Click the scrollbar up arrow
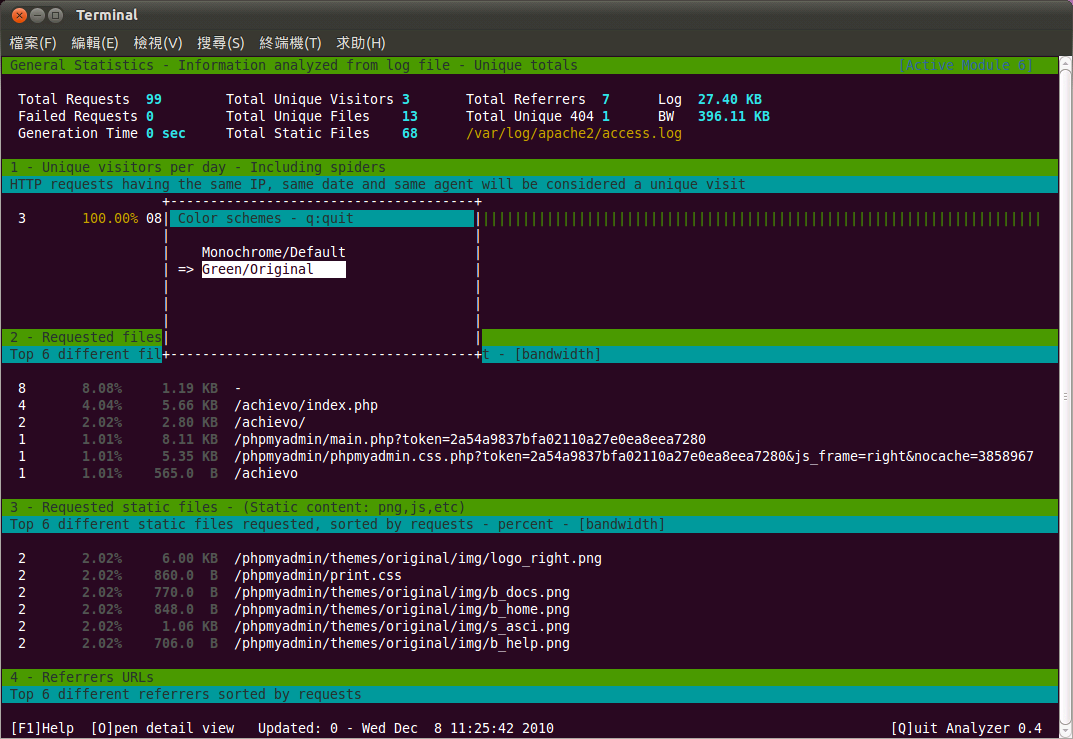Image resolution: width=1073 pixels, height=739 pixels. pyautogui.click(x=1065, y=63)
